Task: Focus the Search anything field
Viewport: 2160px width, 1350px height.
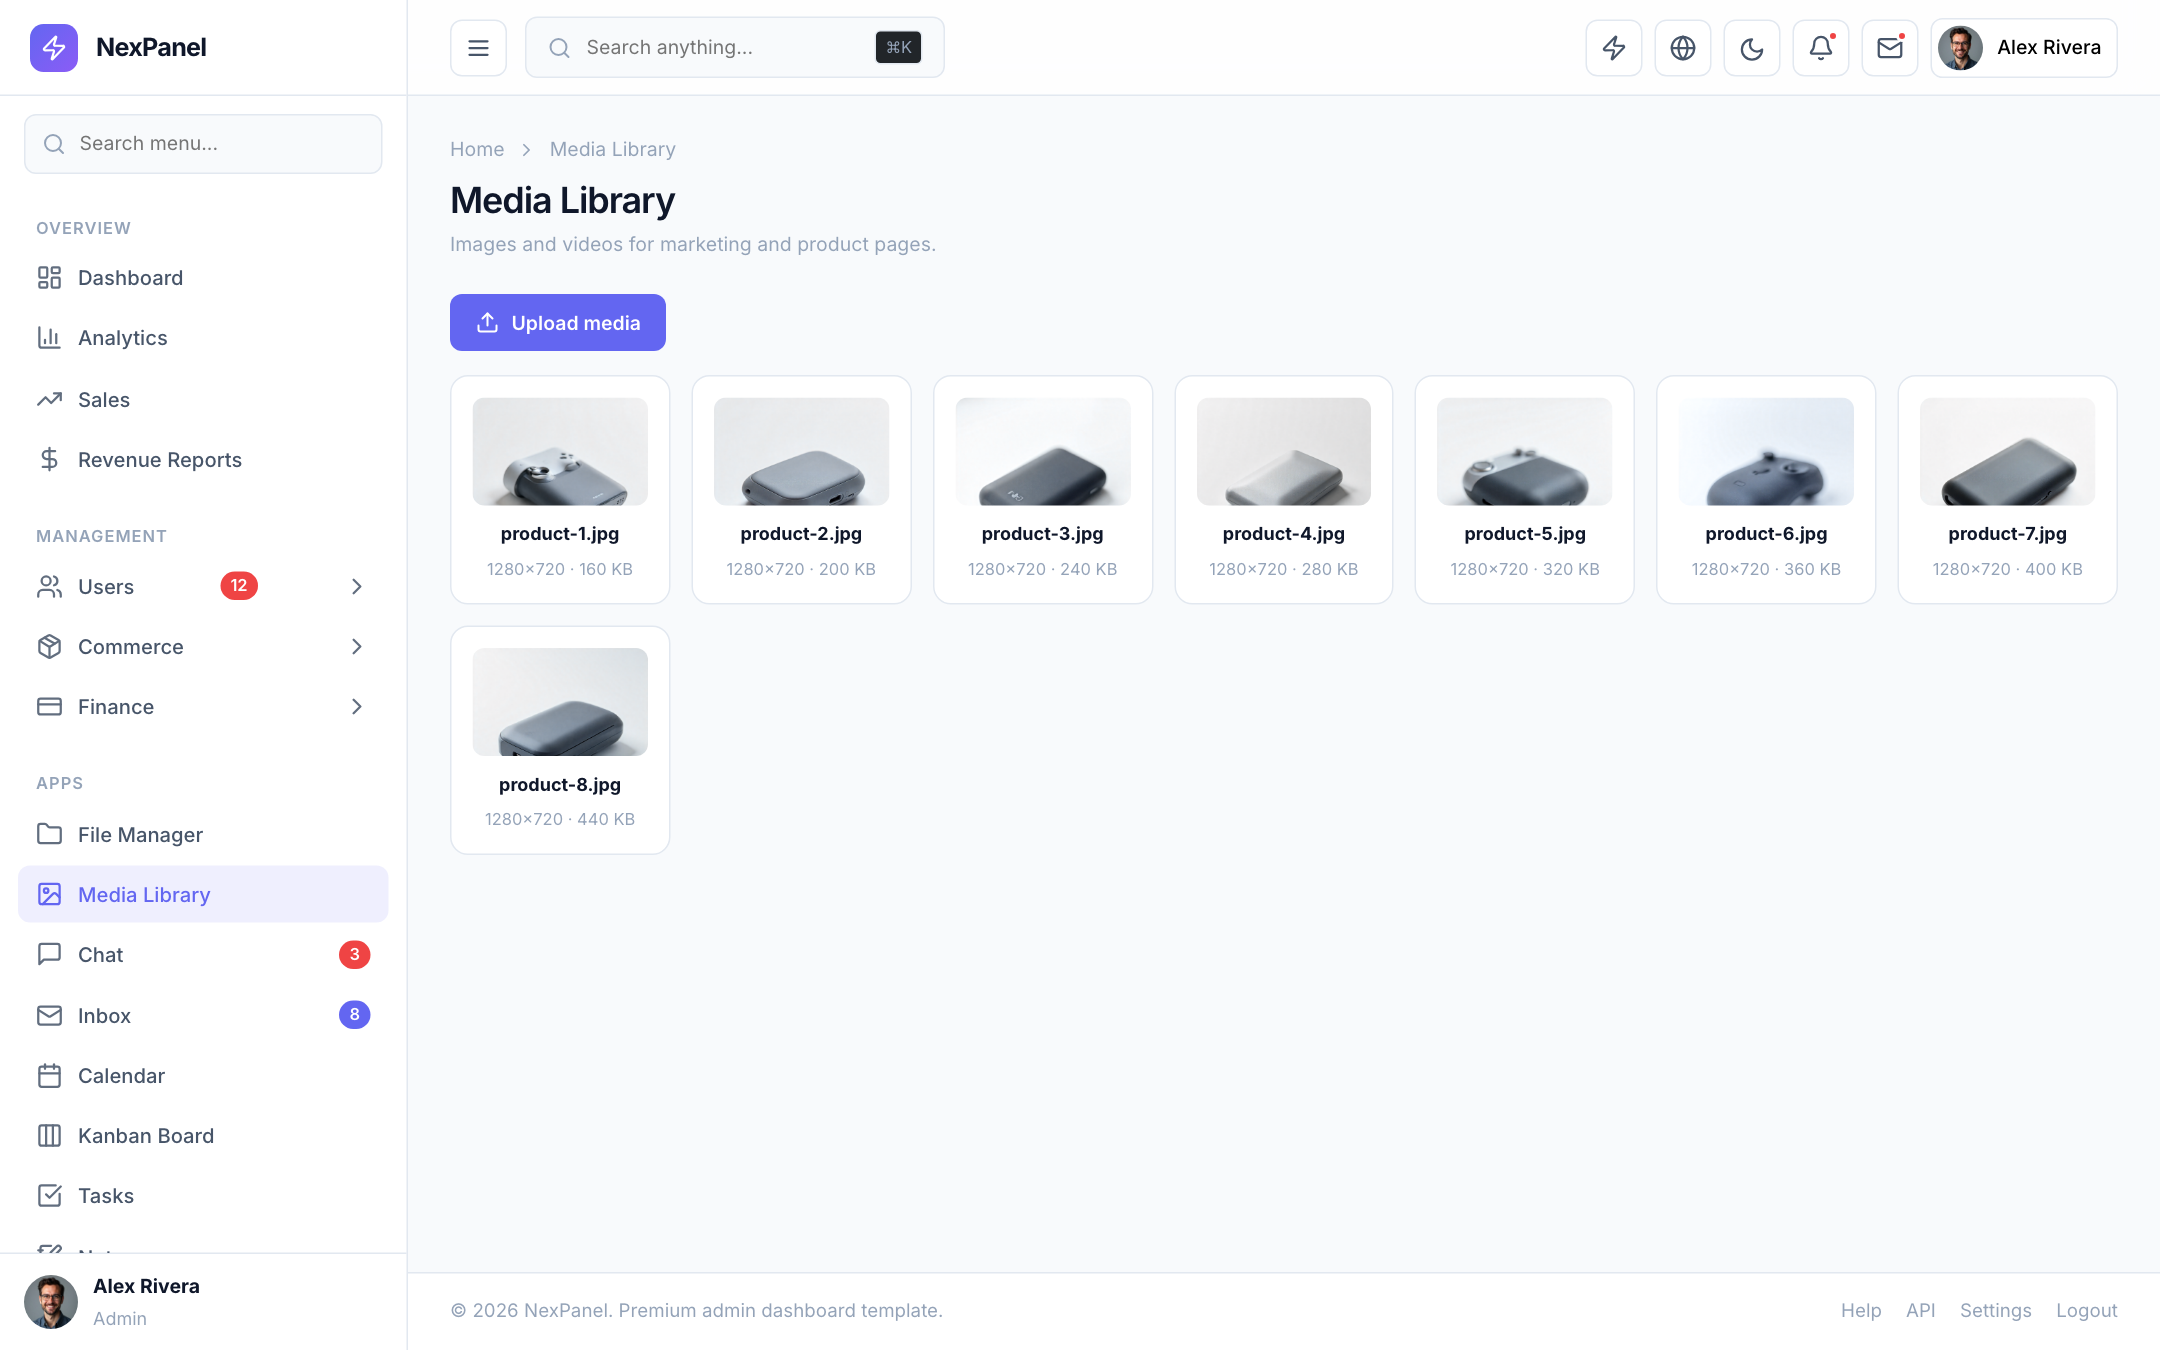Action: click(x=734, y=47)
